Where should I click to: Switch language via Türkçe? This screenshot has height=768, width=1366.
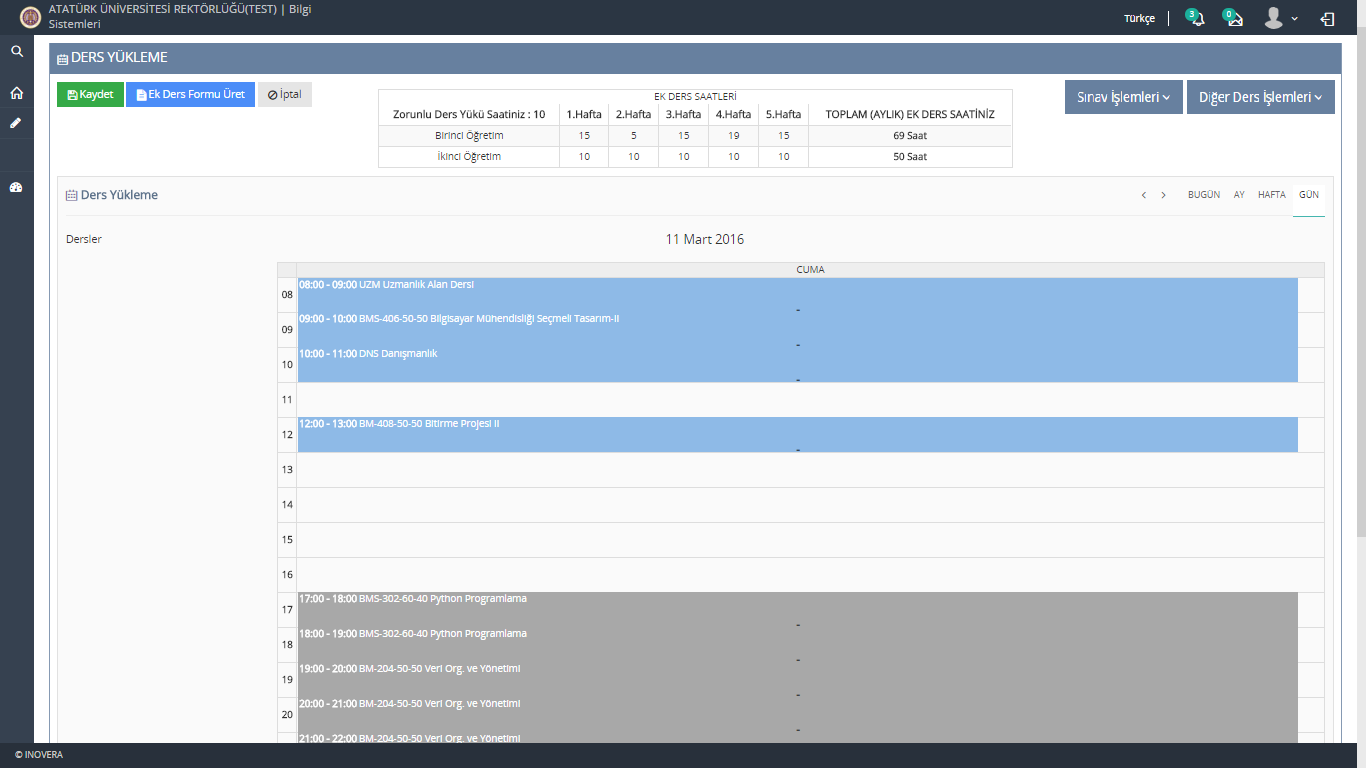tap(1139, 18)
